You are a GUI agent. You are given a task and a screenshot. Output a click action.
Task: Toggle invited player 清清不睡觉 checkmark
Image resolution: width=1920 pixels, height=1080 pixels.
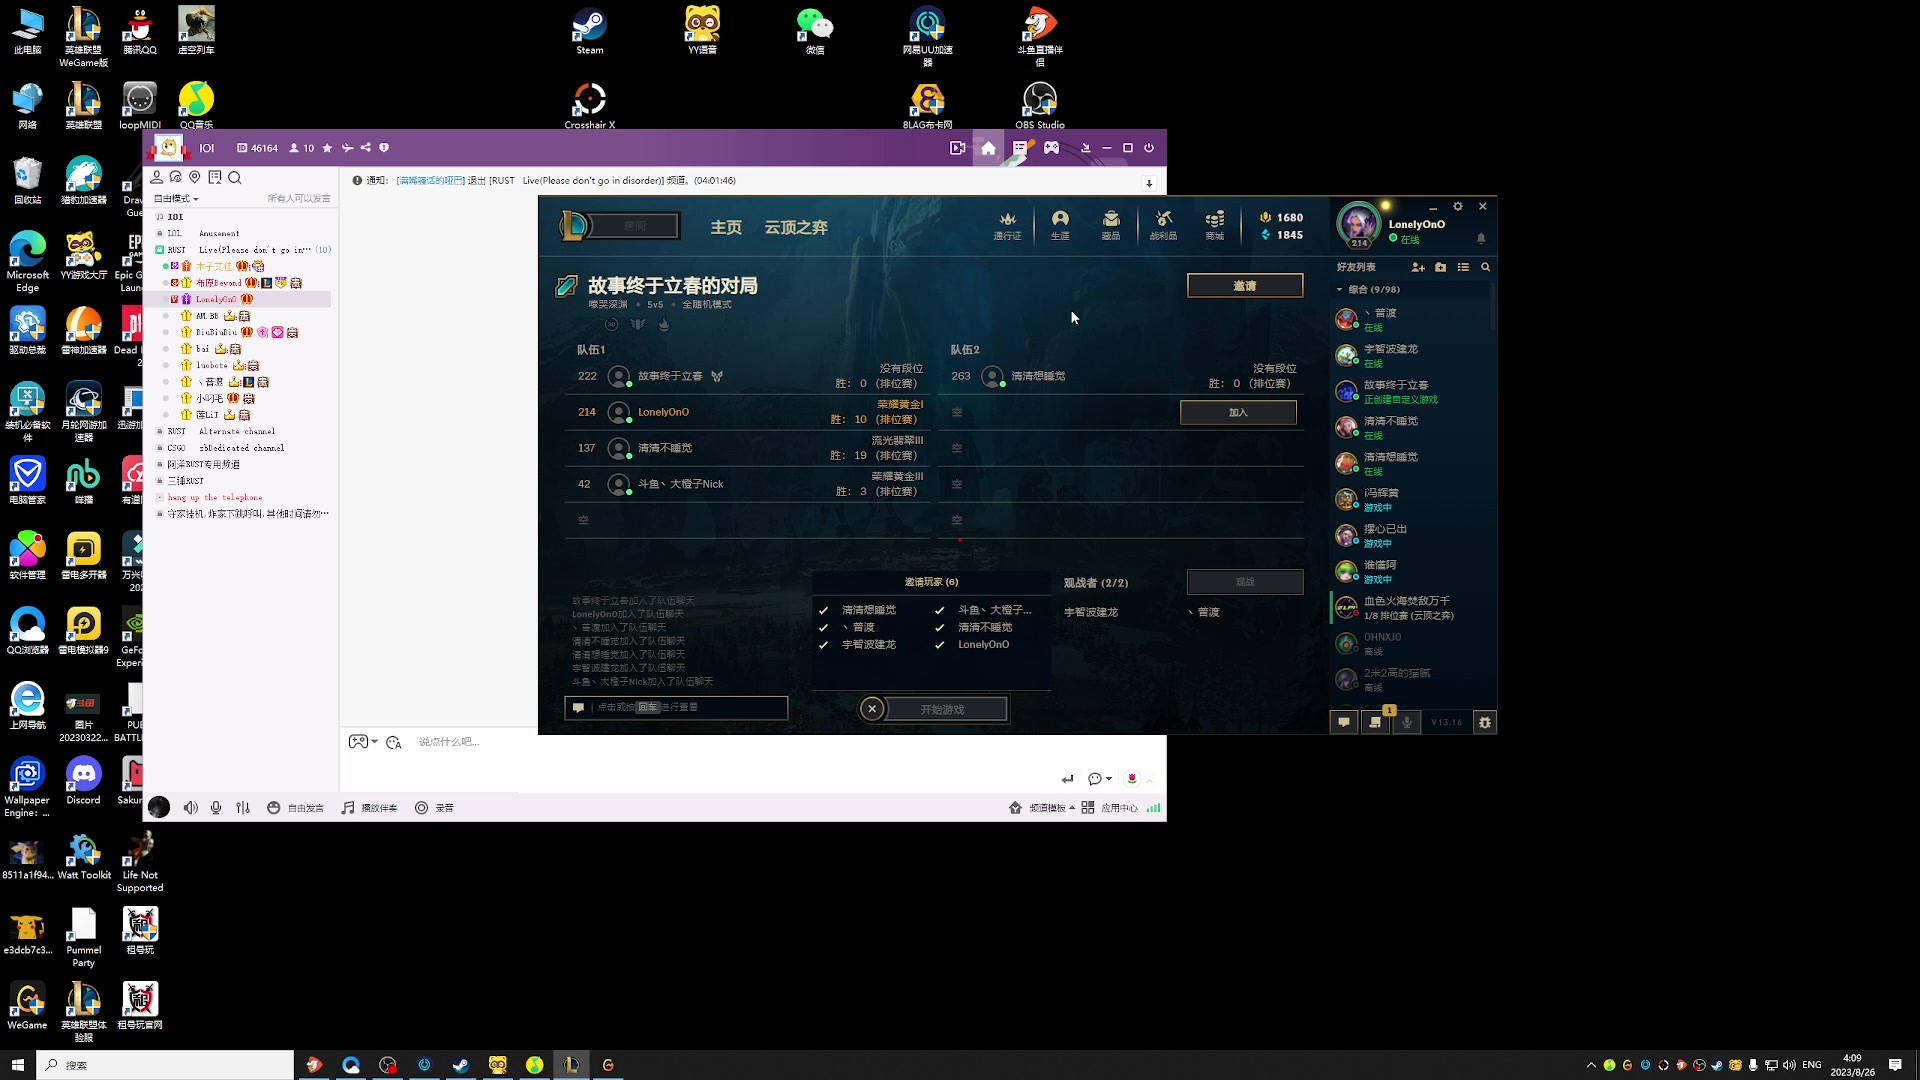939,627
